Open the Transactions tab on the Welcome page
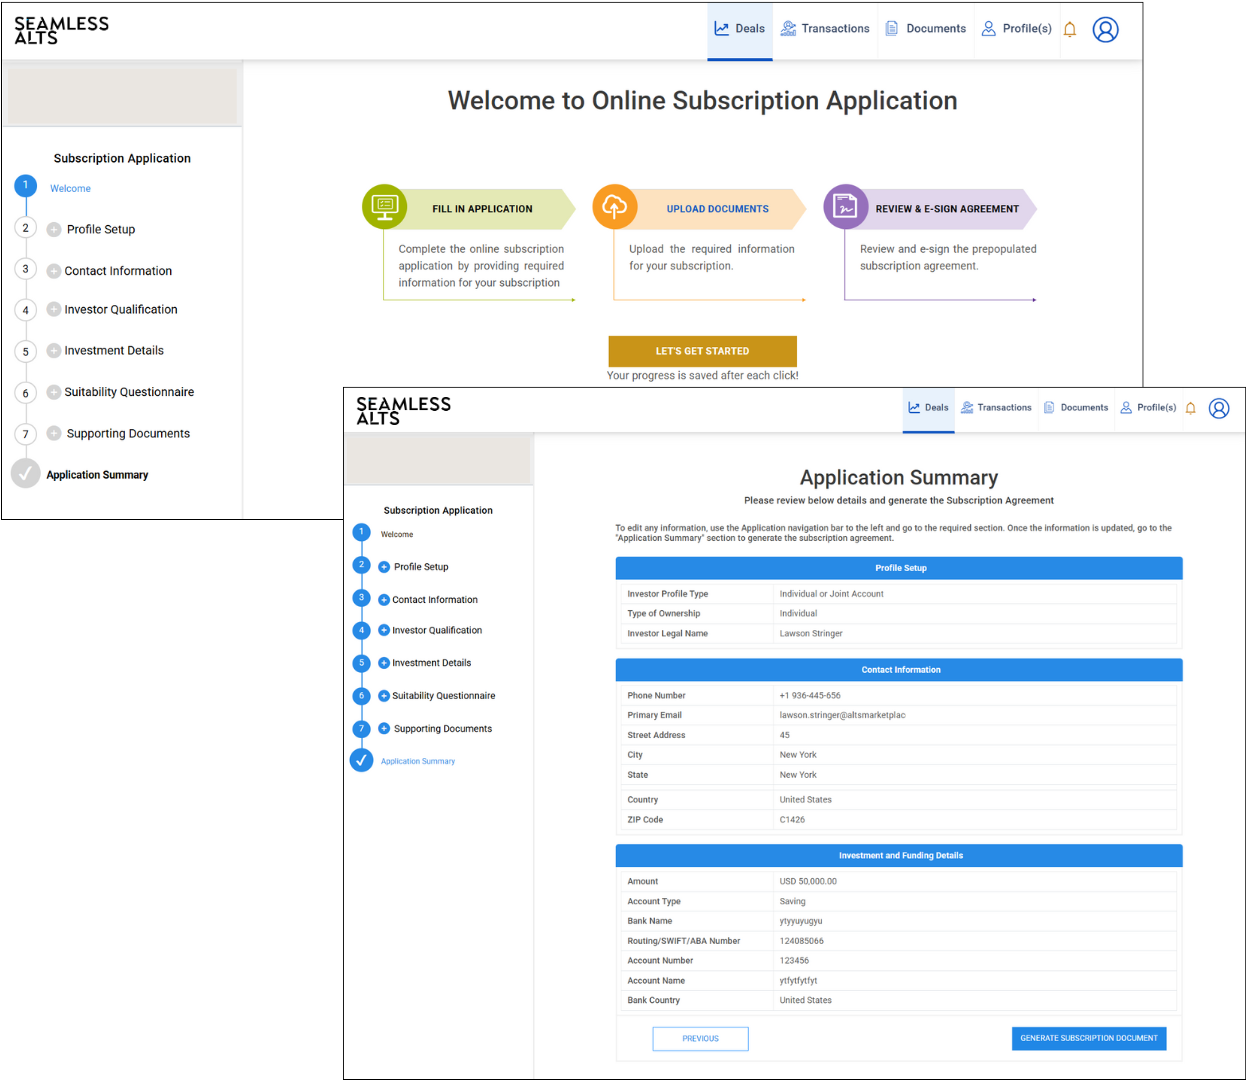 825,29
